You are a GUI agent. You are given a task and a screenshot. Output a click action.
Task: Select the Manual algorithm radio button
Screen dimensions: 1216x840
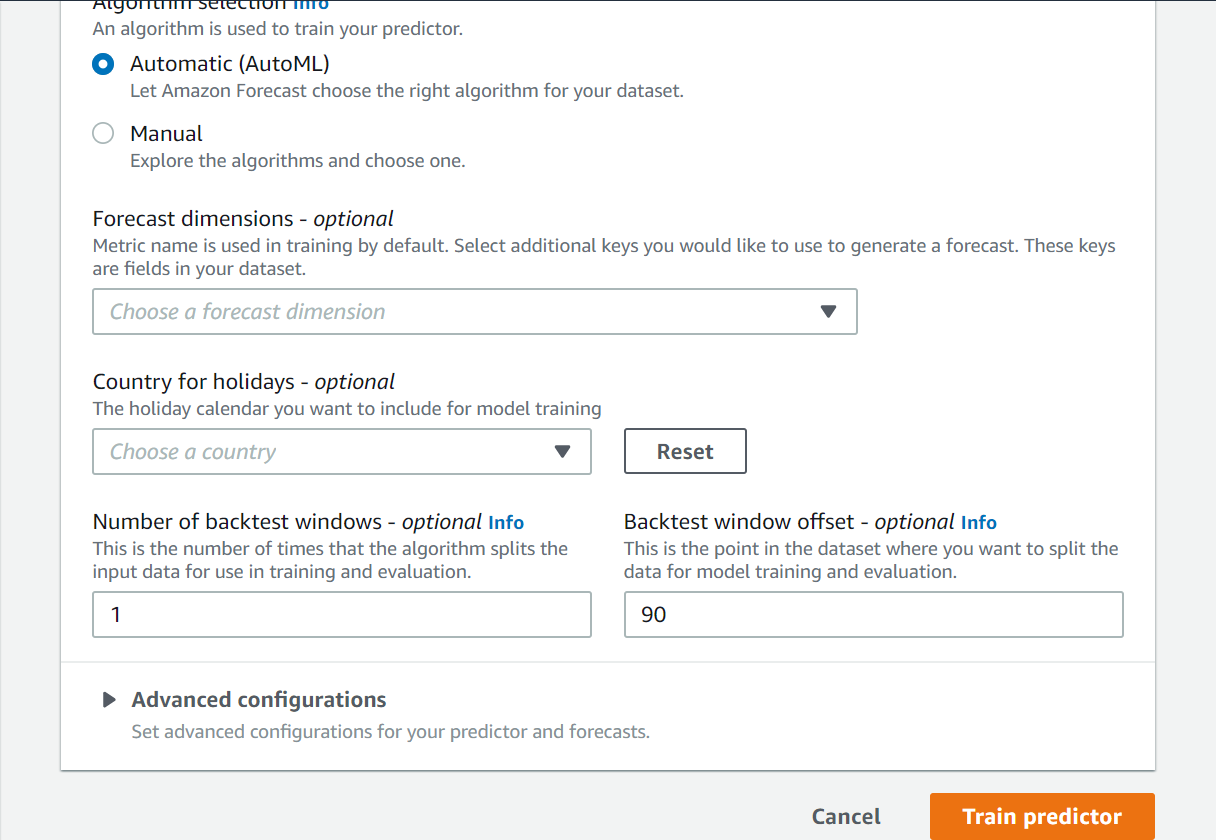(x=103, y=134)
